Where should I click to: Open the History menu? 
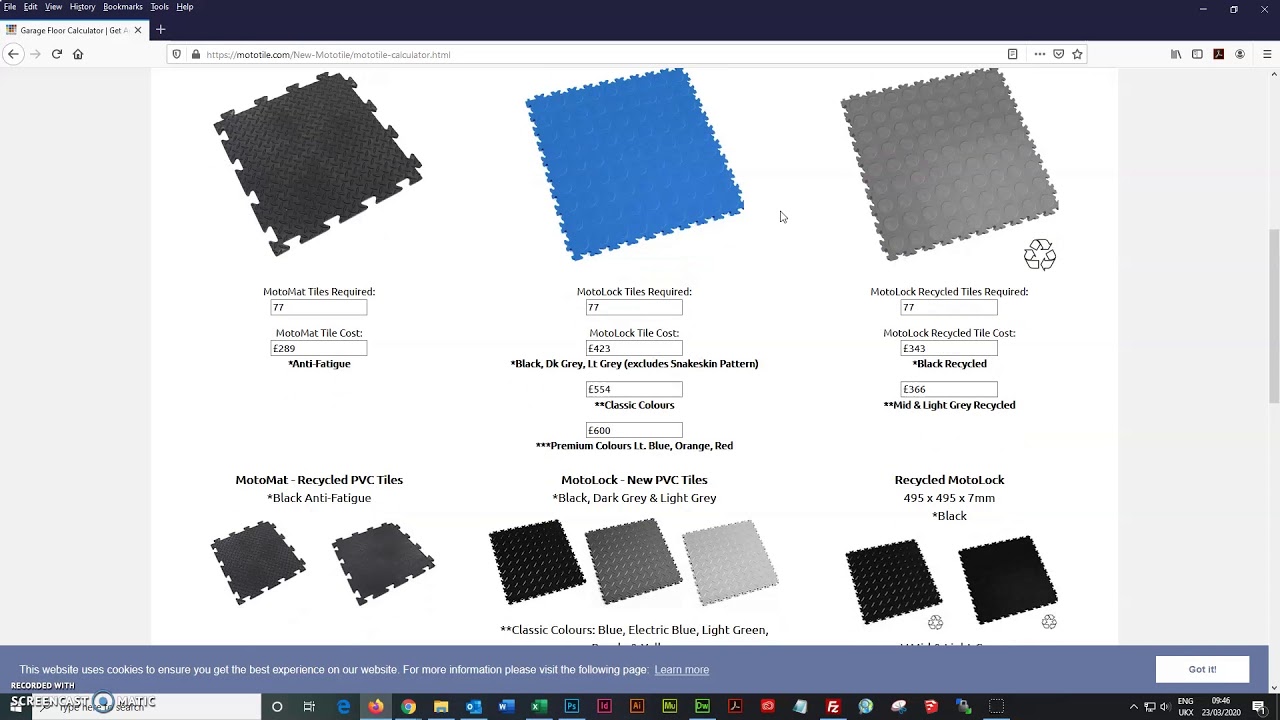(x=83, y=7)
